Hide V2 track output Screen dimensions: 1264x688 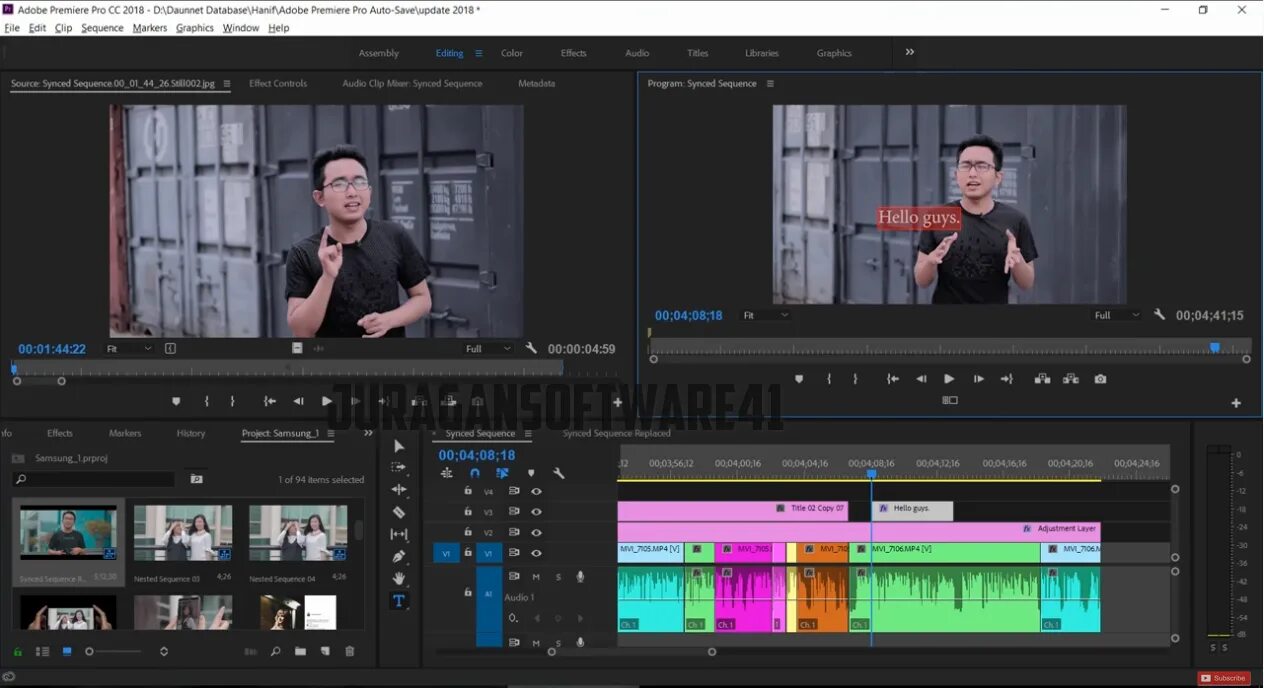tap(536, 533)
